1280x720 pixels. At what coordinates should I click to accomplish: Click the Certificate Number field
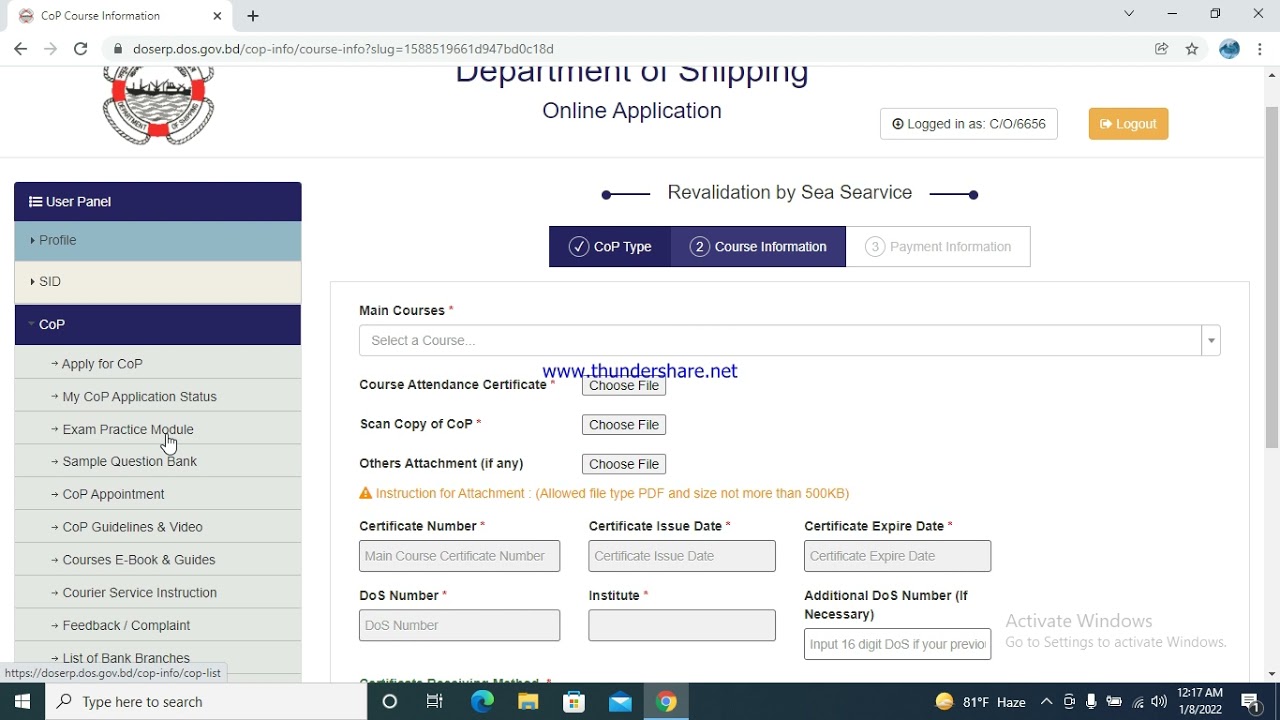(460, 556)
